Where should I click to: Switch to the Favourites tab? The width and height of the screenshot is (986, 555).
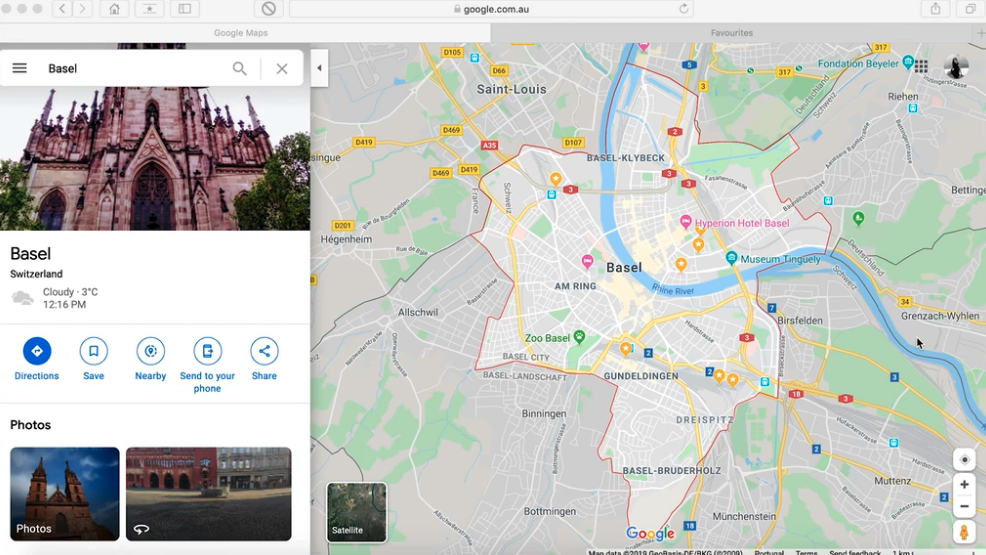point(732,33)
